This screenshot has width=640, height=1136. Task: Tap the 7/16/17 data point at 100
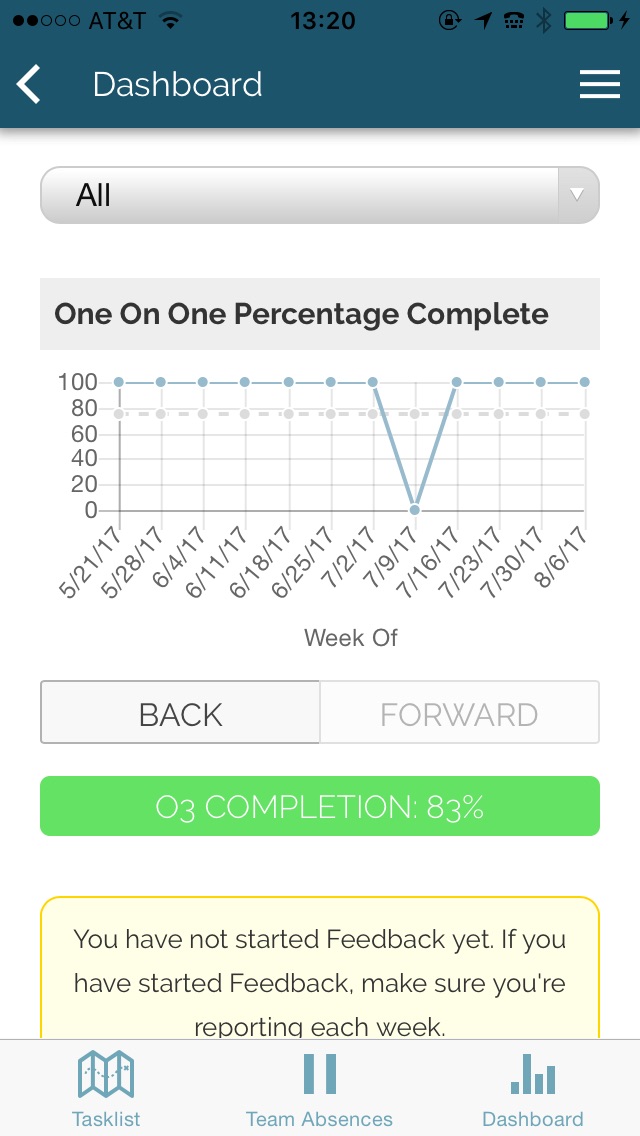(x=457, y=382)
